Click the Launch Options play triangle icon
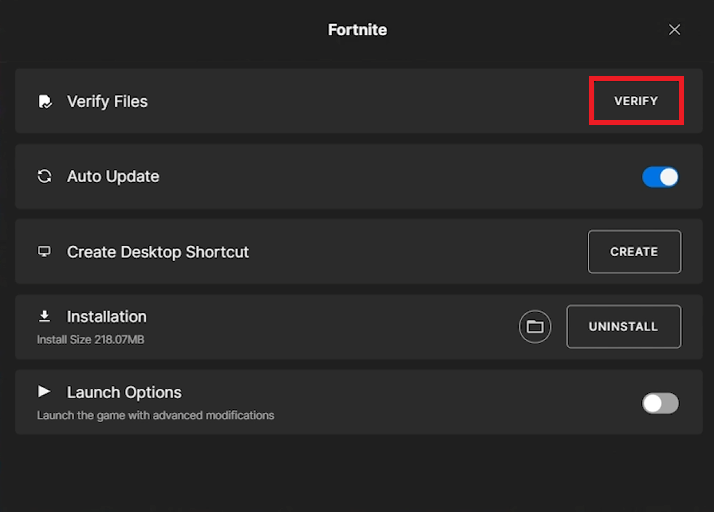This screenshot has height=512, width=714. (44, 391)
